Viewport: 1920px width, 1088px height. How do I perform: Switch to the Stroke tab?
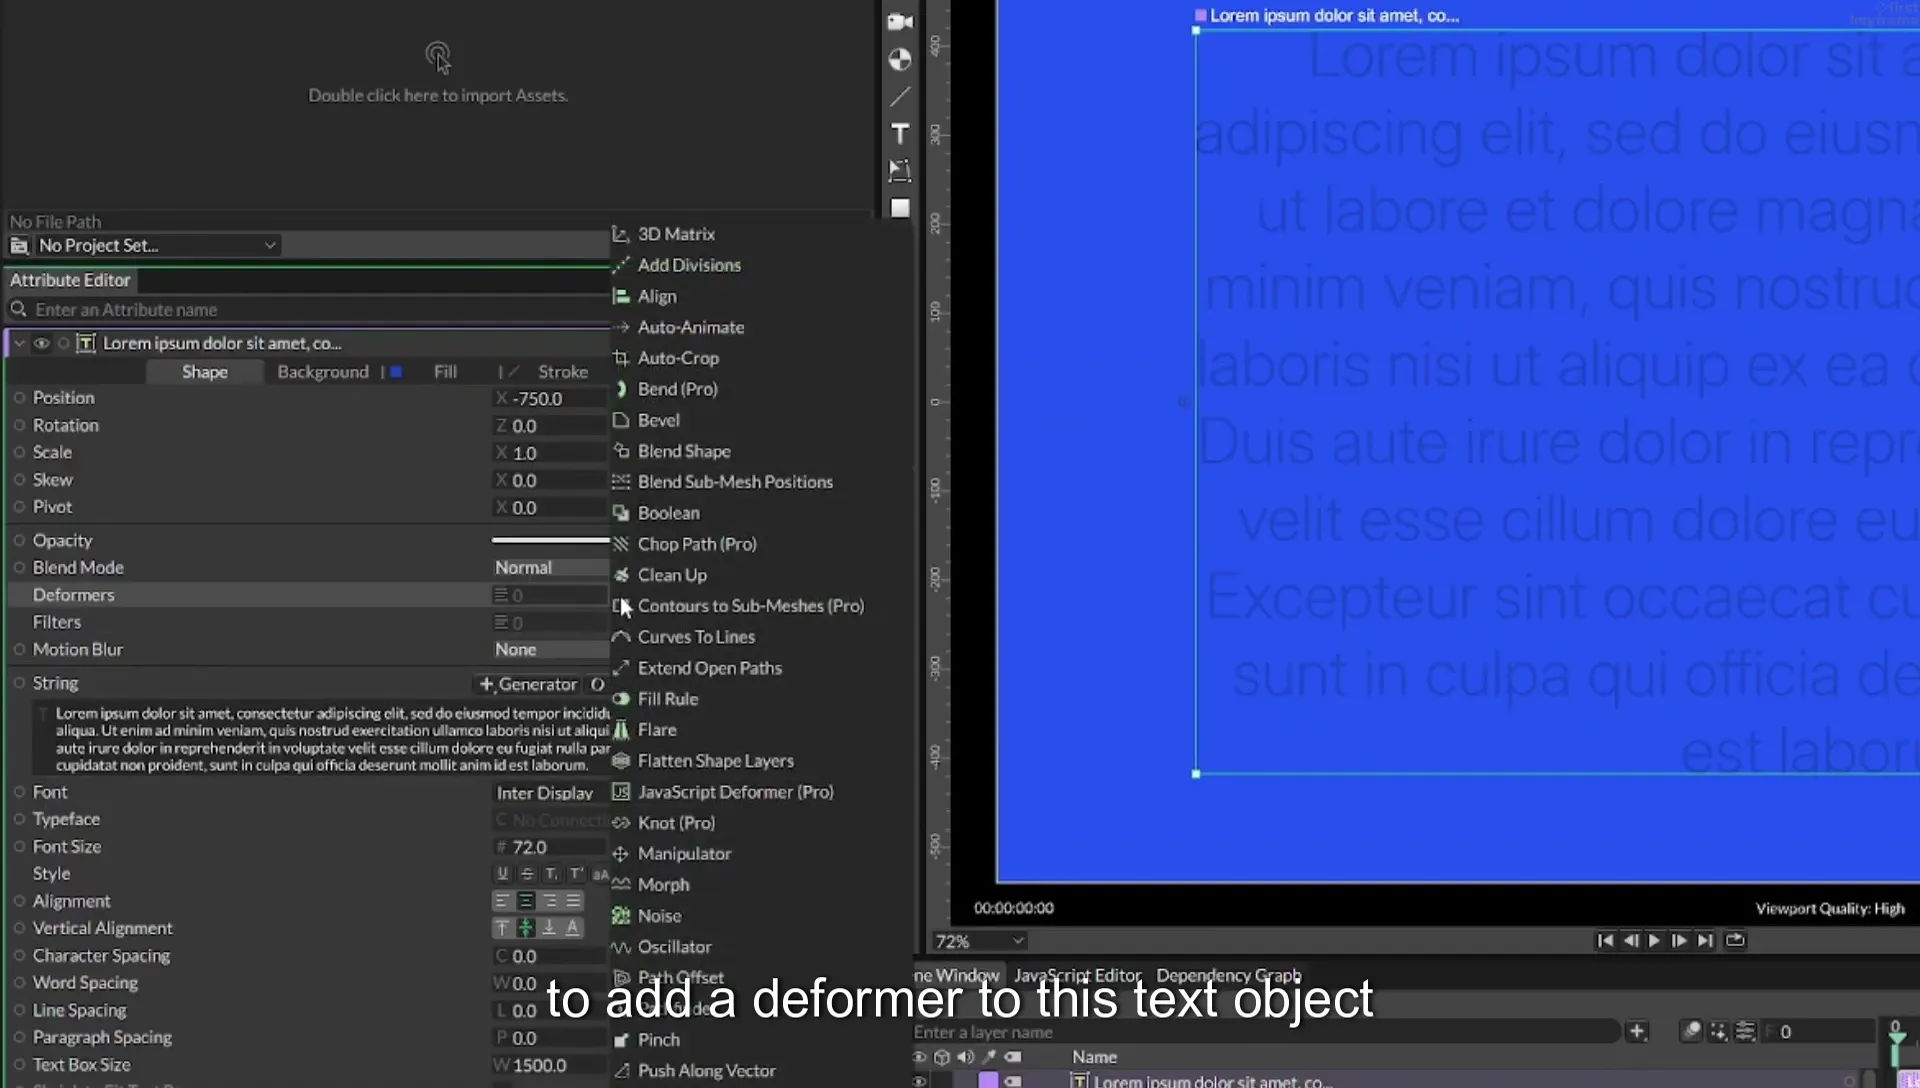563,372
